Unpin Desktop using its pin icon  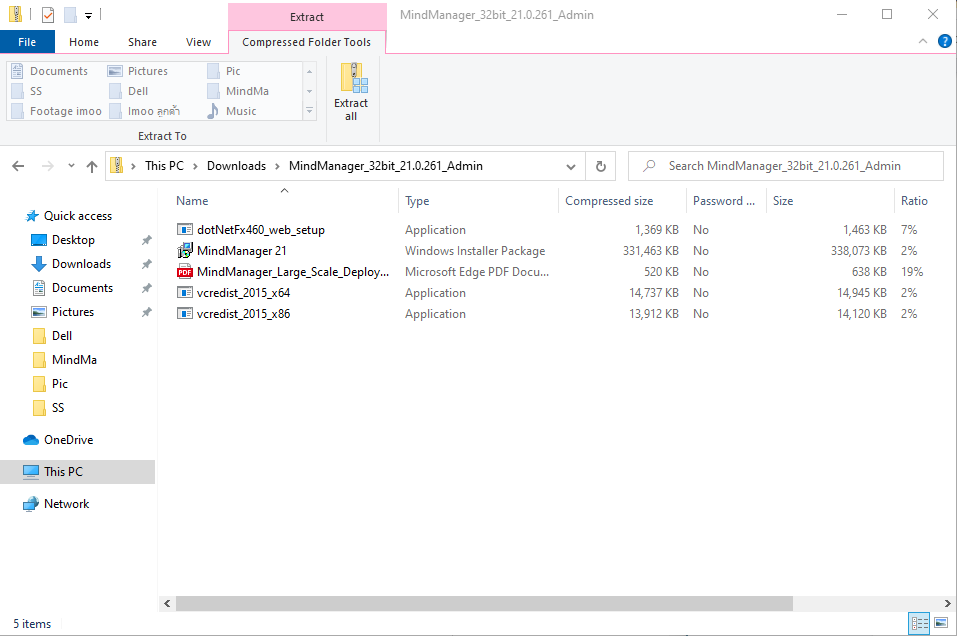pyautogui.click(x=146, y=240)
